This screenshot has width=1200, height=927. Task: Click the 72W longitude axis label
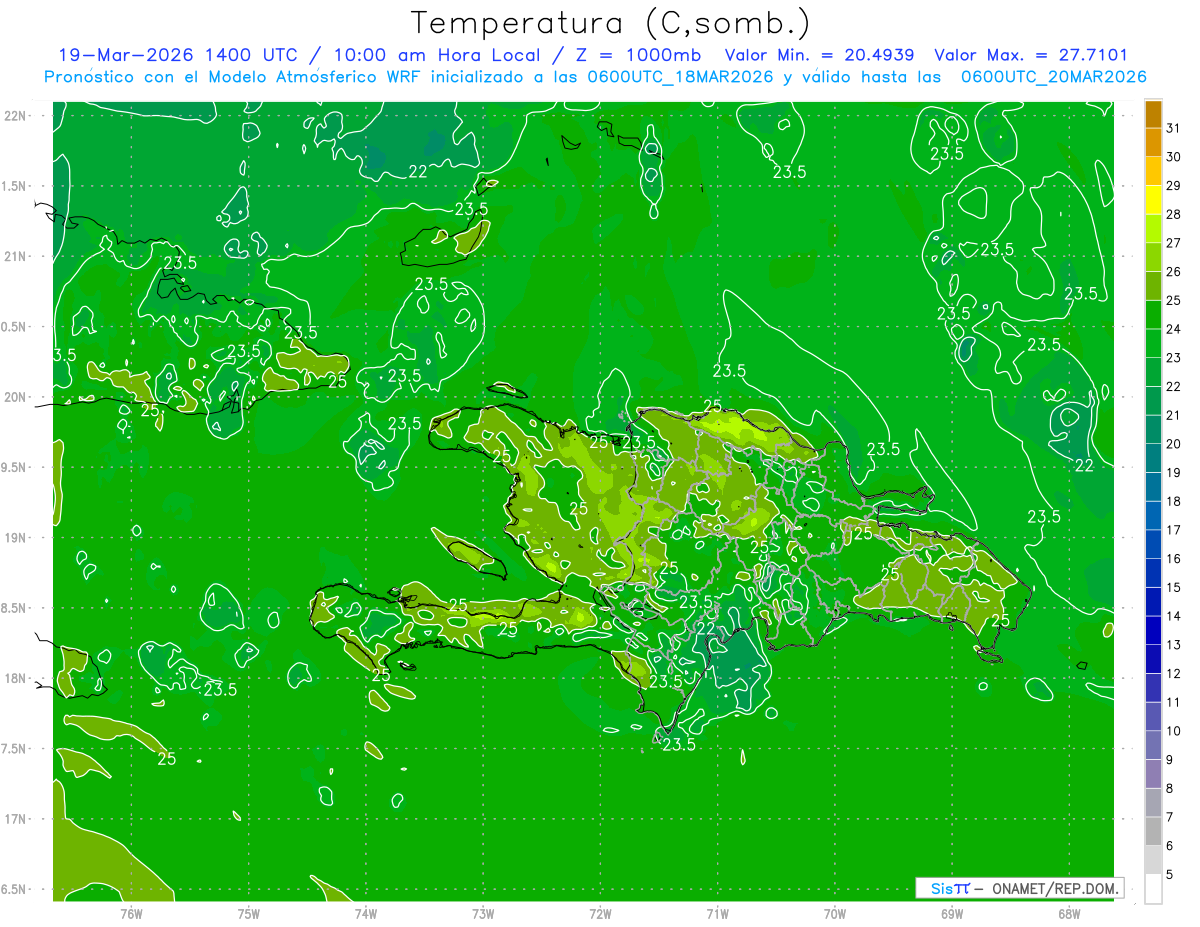(600, 913)
